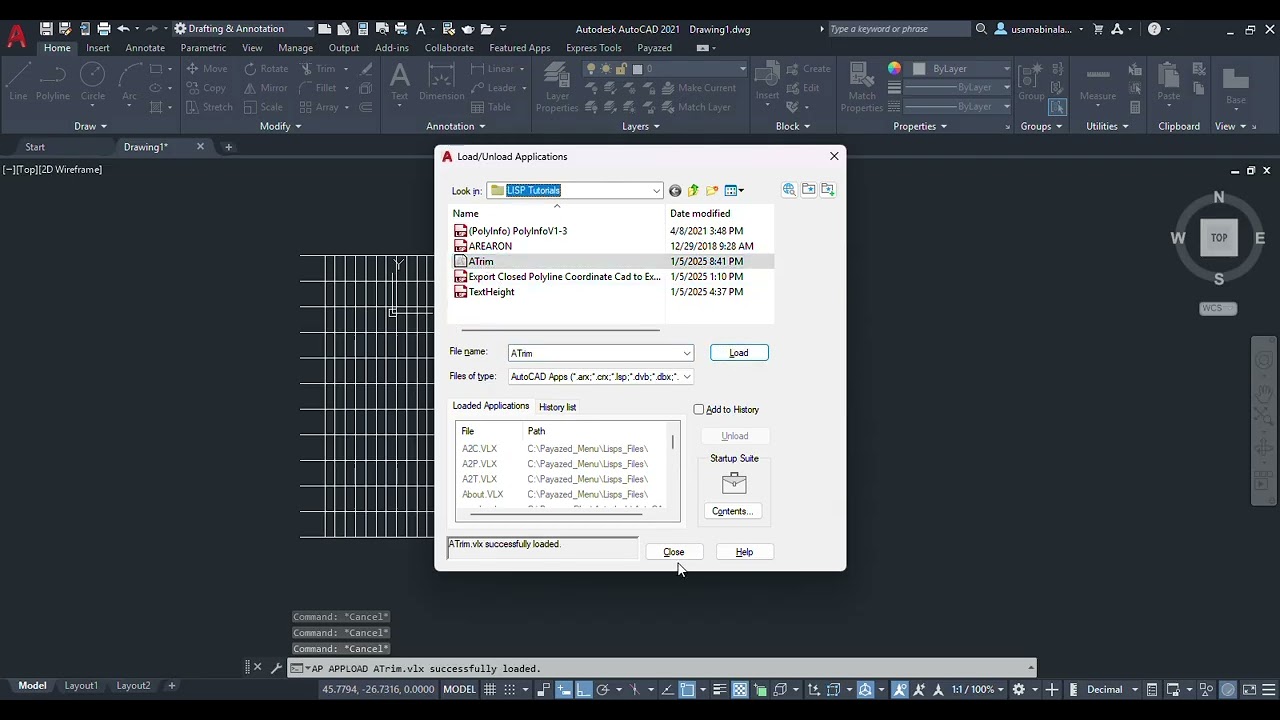Screen dimensions: 1280x720
Task: Click the Contents... button
Action: (x=732, y=511)
